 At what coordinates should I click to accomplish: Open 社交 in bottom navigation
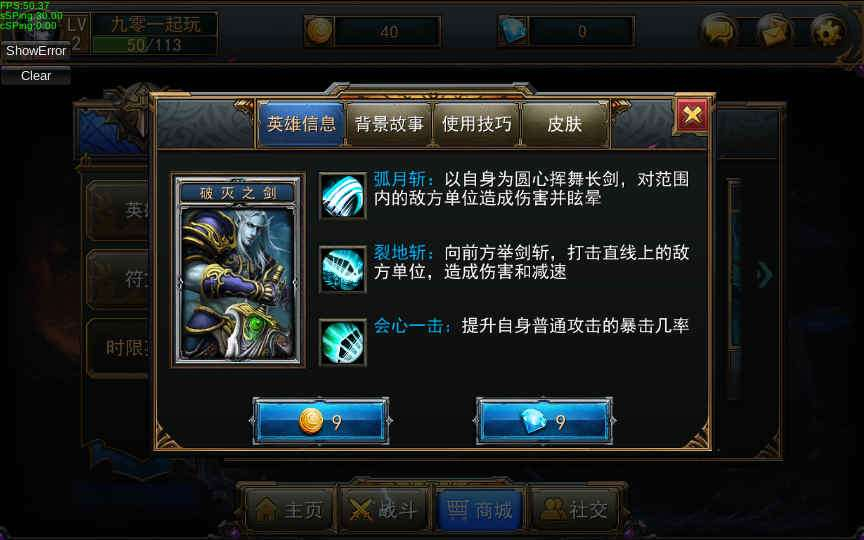(574, 510)
